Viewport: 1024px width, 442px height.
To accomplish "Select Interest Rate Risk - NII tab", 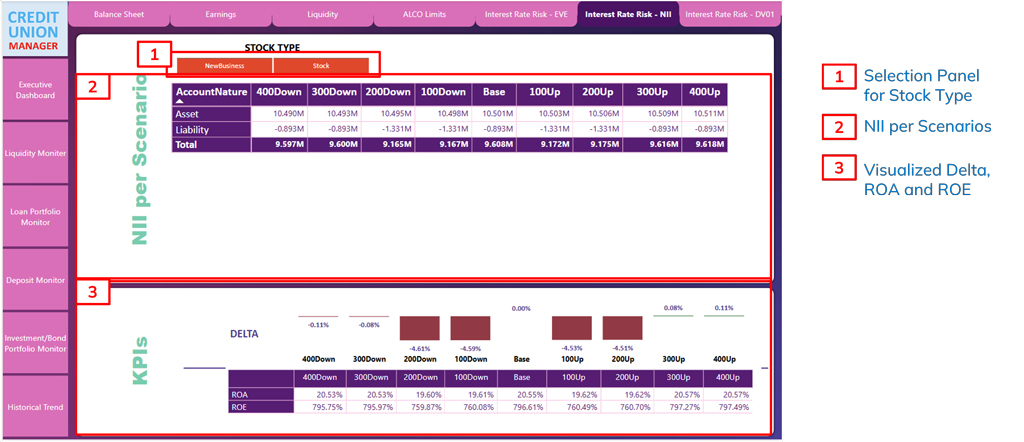I will 628,13.
